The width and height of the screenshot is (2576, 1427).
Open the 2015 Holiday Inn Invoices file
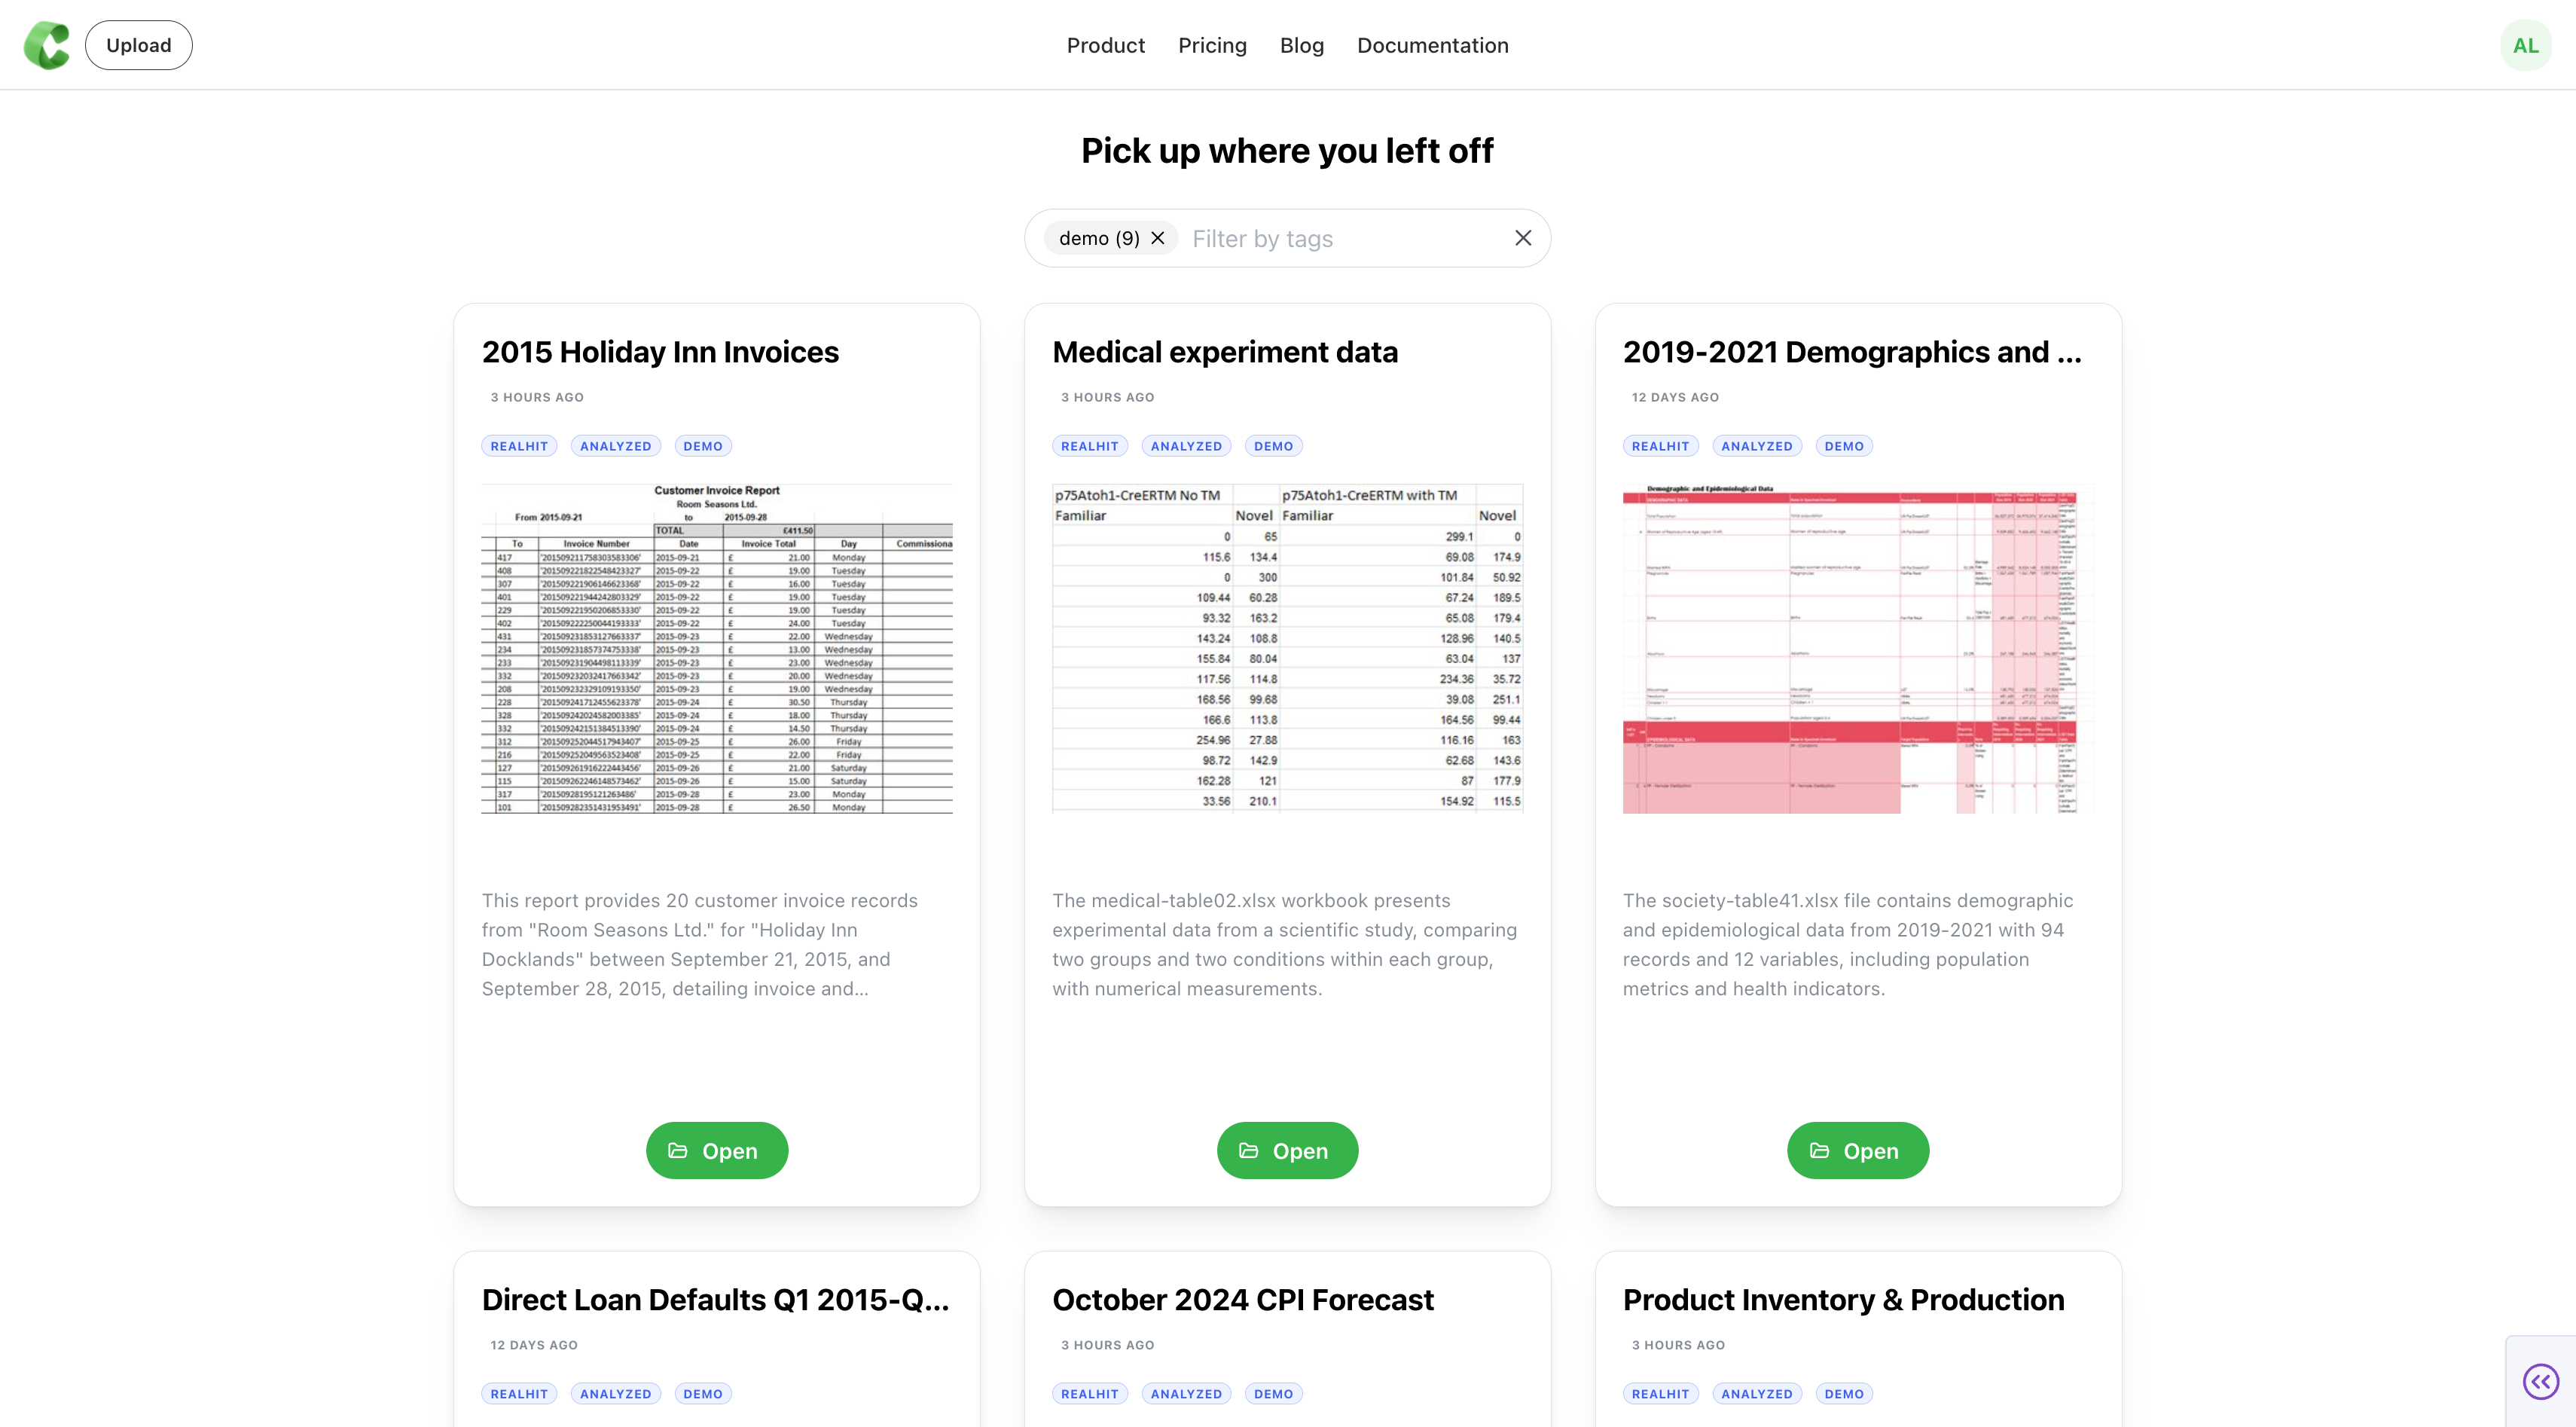[717, 1150]
